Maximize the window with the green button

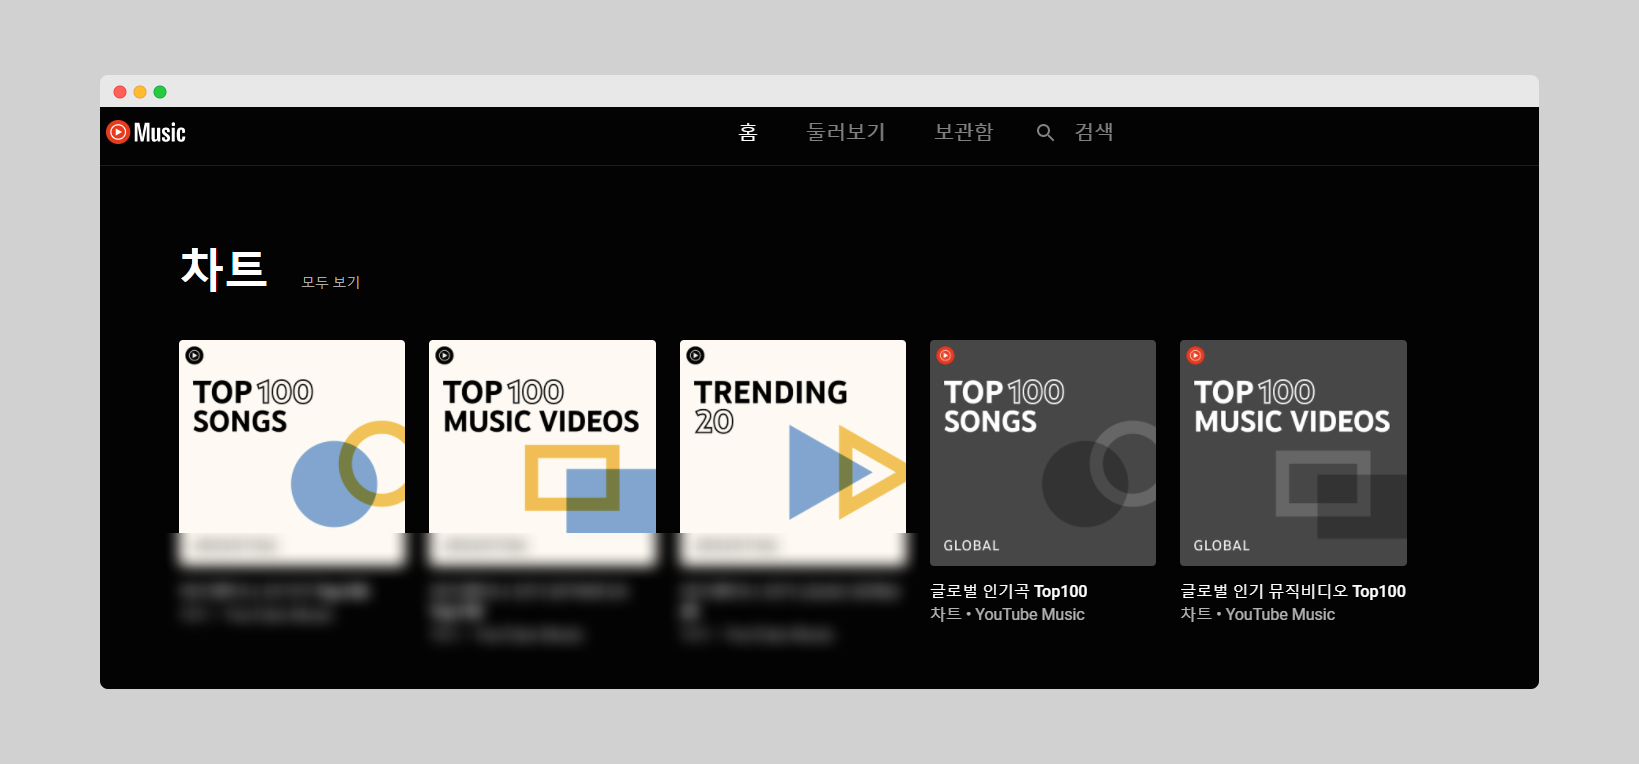pyautogui.click(x=160, y=92)
